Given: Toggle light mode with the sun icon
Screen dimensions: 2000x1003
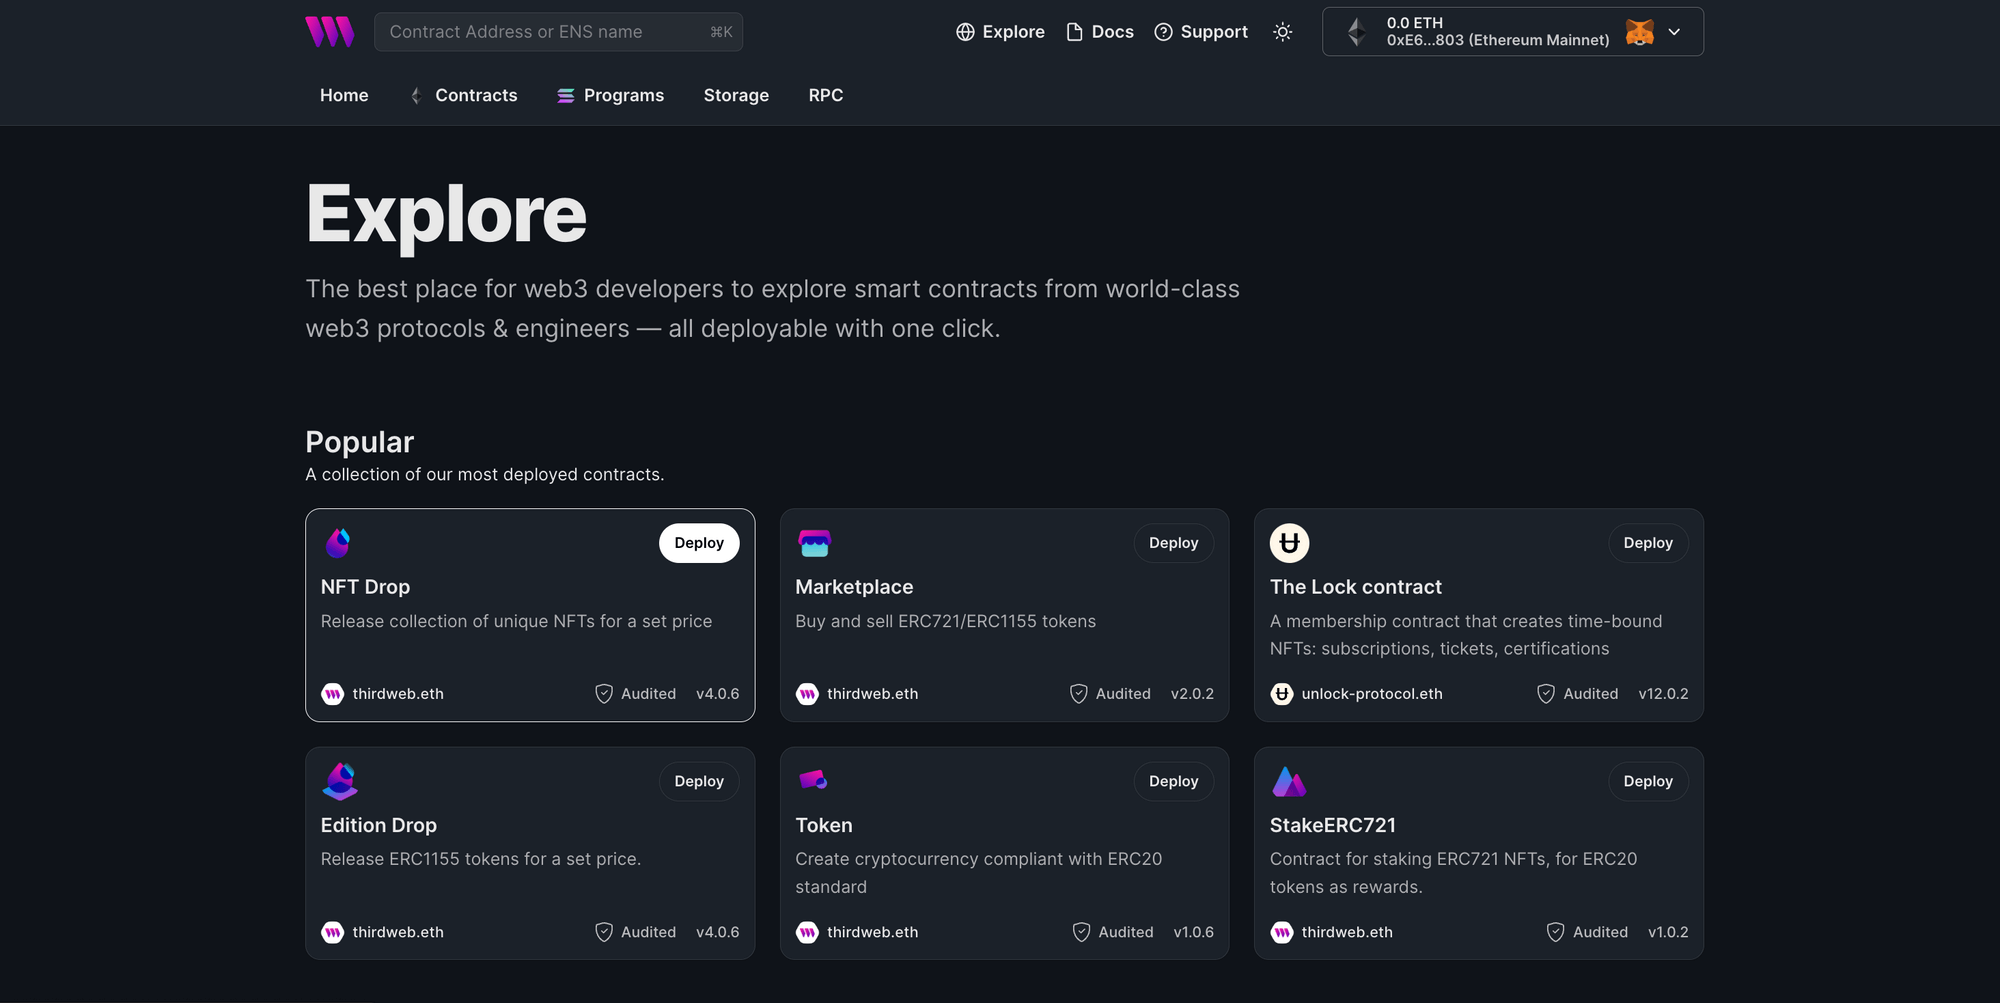Looking at the screenshot, I should [x=1282, y=31].
